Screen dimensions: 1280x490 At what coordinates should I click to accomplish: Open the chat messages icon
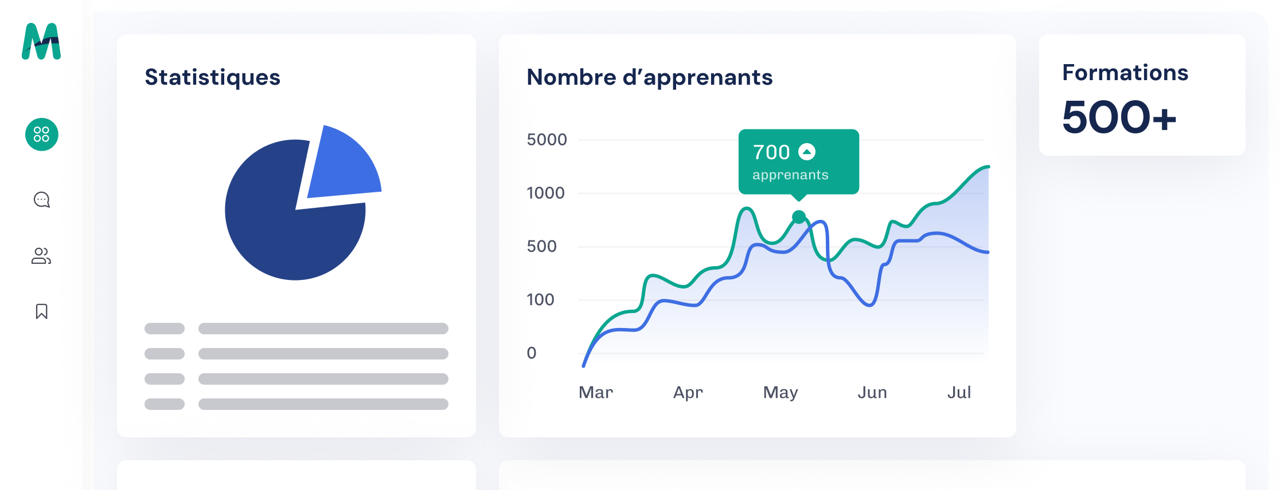pos(42,200)
